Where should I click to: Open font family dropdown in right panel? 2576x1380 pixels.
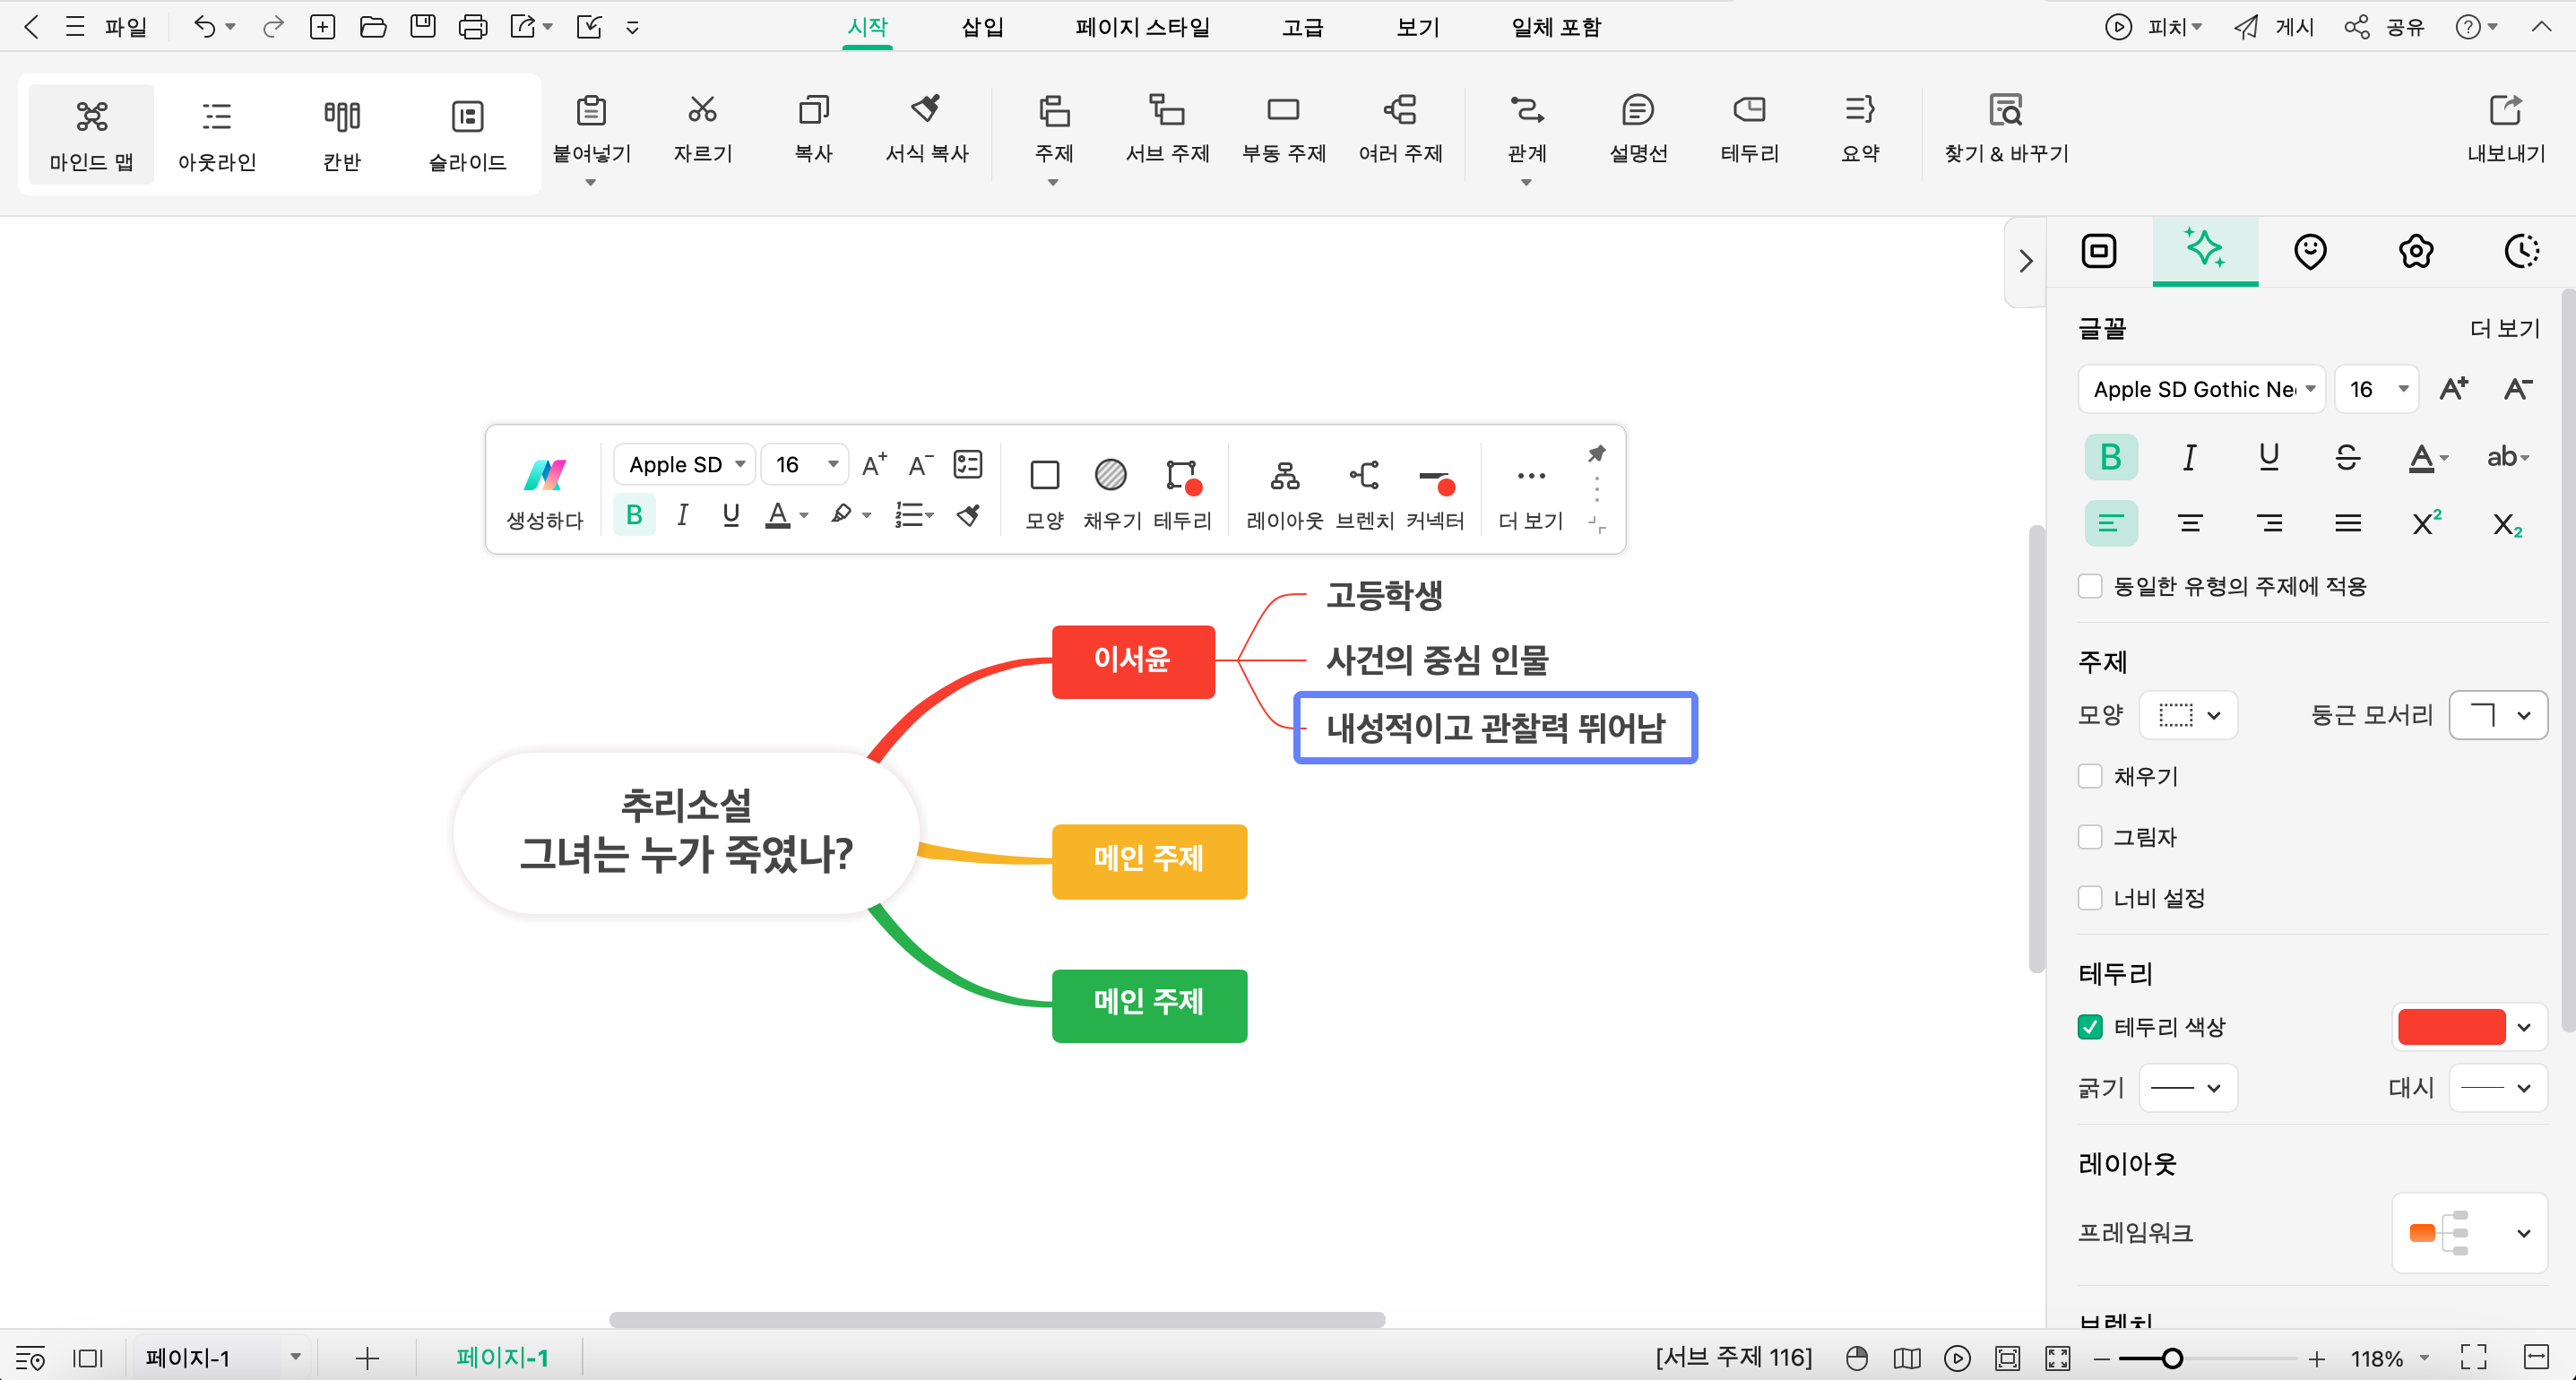tap(2202, 389)
